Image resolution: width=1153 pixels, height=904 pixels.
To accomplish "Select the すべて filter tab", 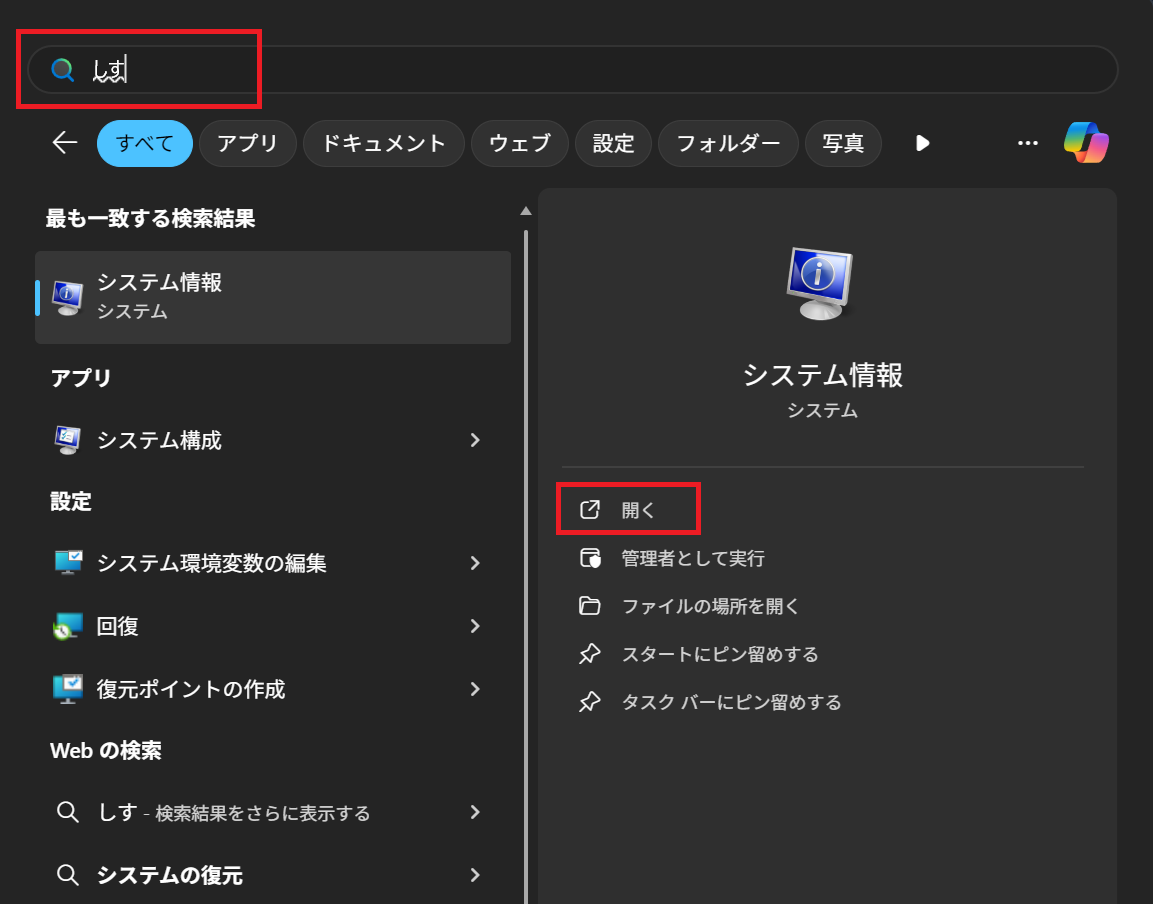I will 145,143.
